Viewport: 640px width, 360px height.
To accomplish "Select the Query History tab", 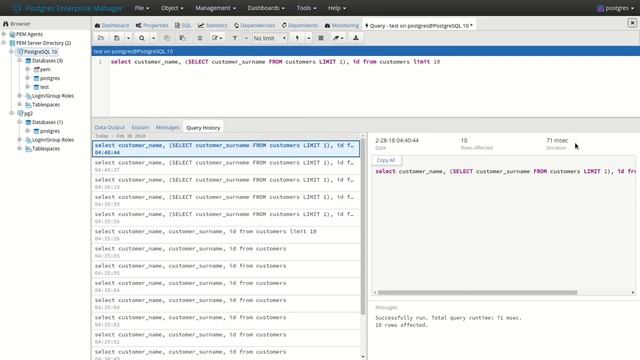I will (x=203, y=127).
